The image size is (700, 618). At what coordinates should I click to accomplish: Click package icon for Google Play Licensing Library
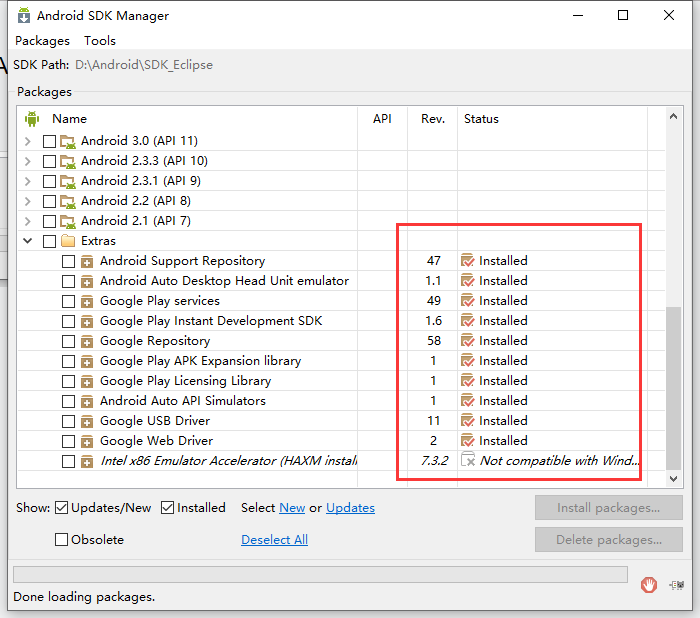(87, 381)
